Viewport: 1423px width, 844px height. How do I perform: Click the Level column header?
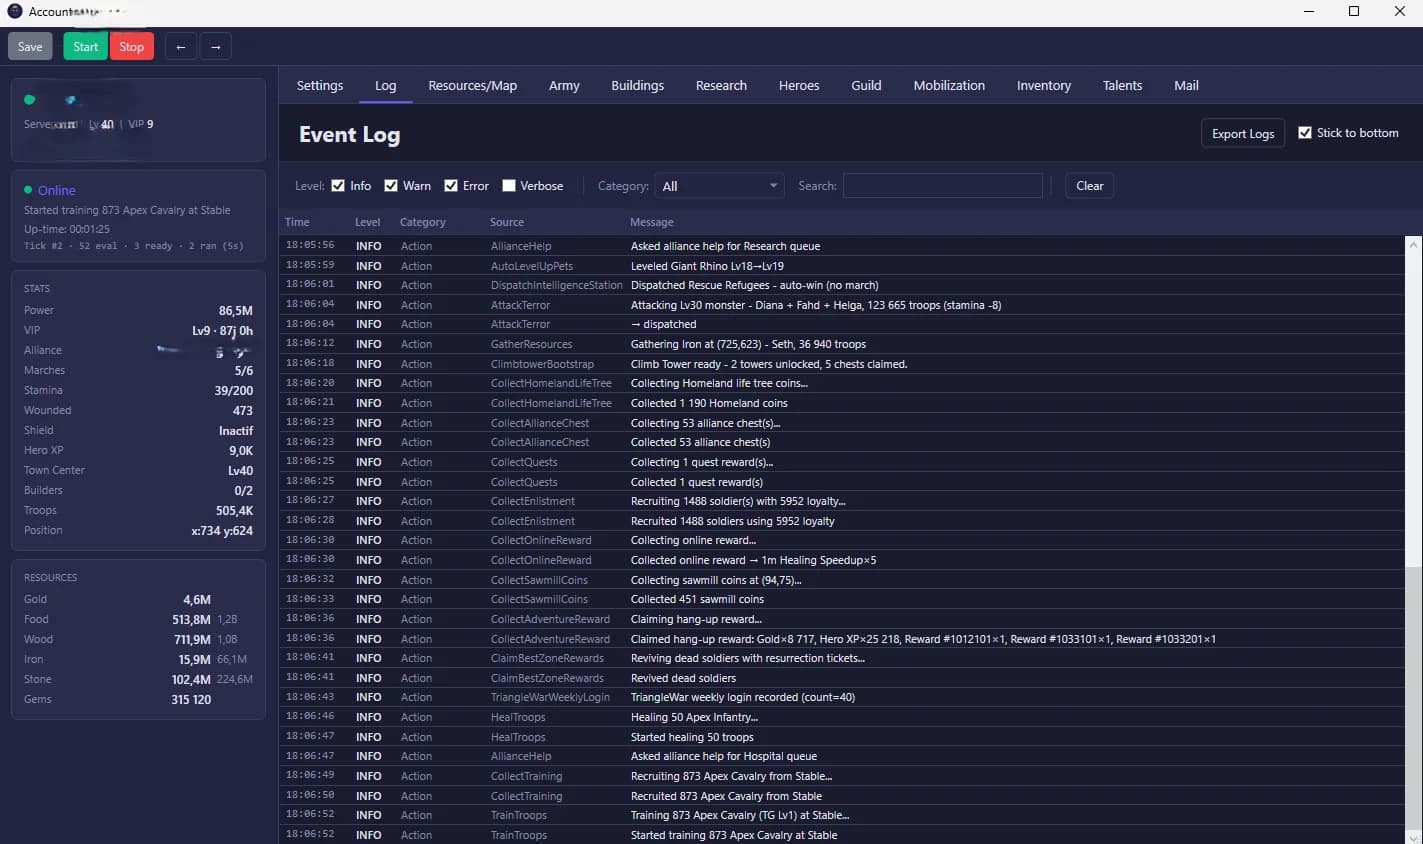367,222
